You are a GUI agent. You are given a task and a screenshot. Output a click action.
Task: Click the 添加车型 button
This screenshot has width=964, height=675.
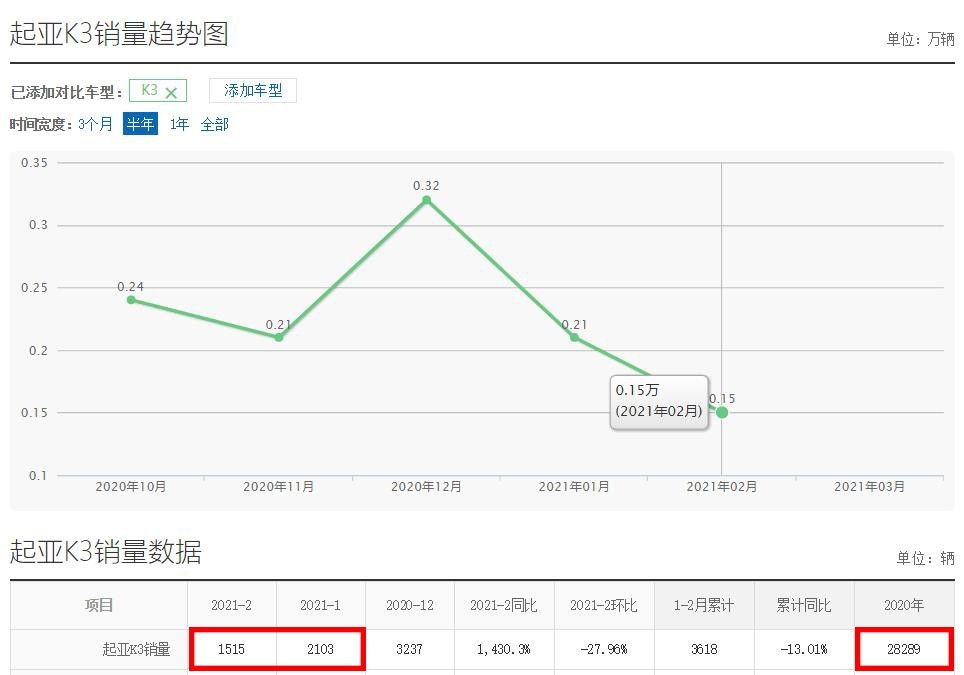coord(253,90)
